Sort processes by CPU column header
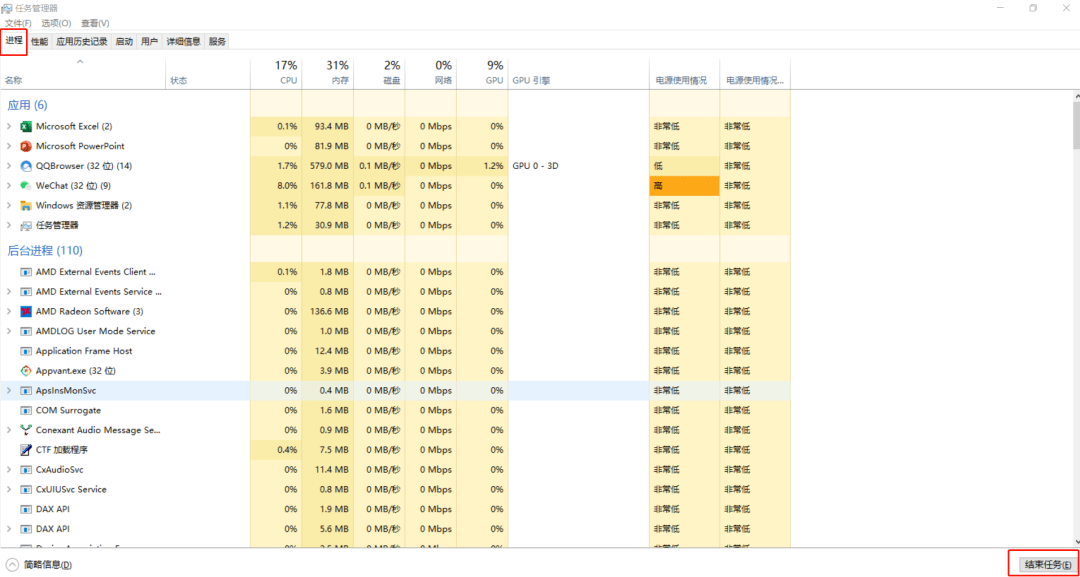Screen dimensions: 1080x577 [276, 73]
